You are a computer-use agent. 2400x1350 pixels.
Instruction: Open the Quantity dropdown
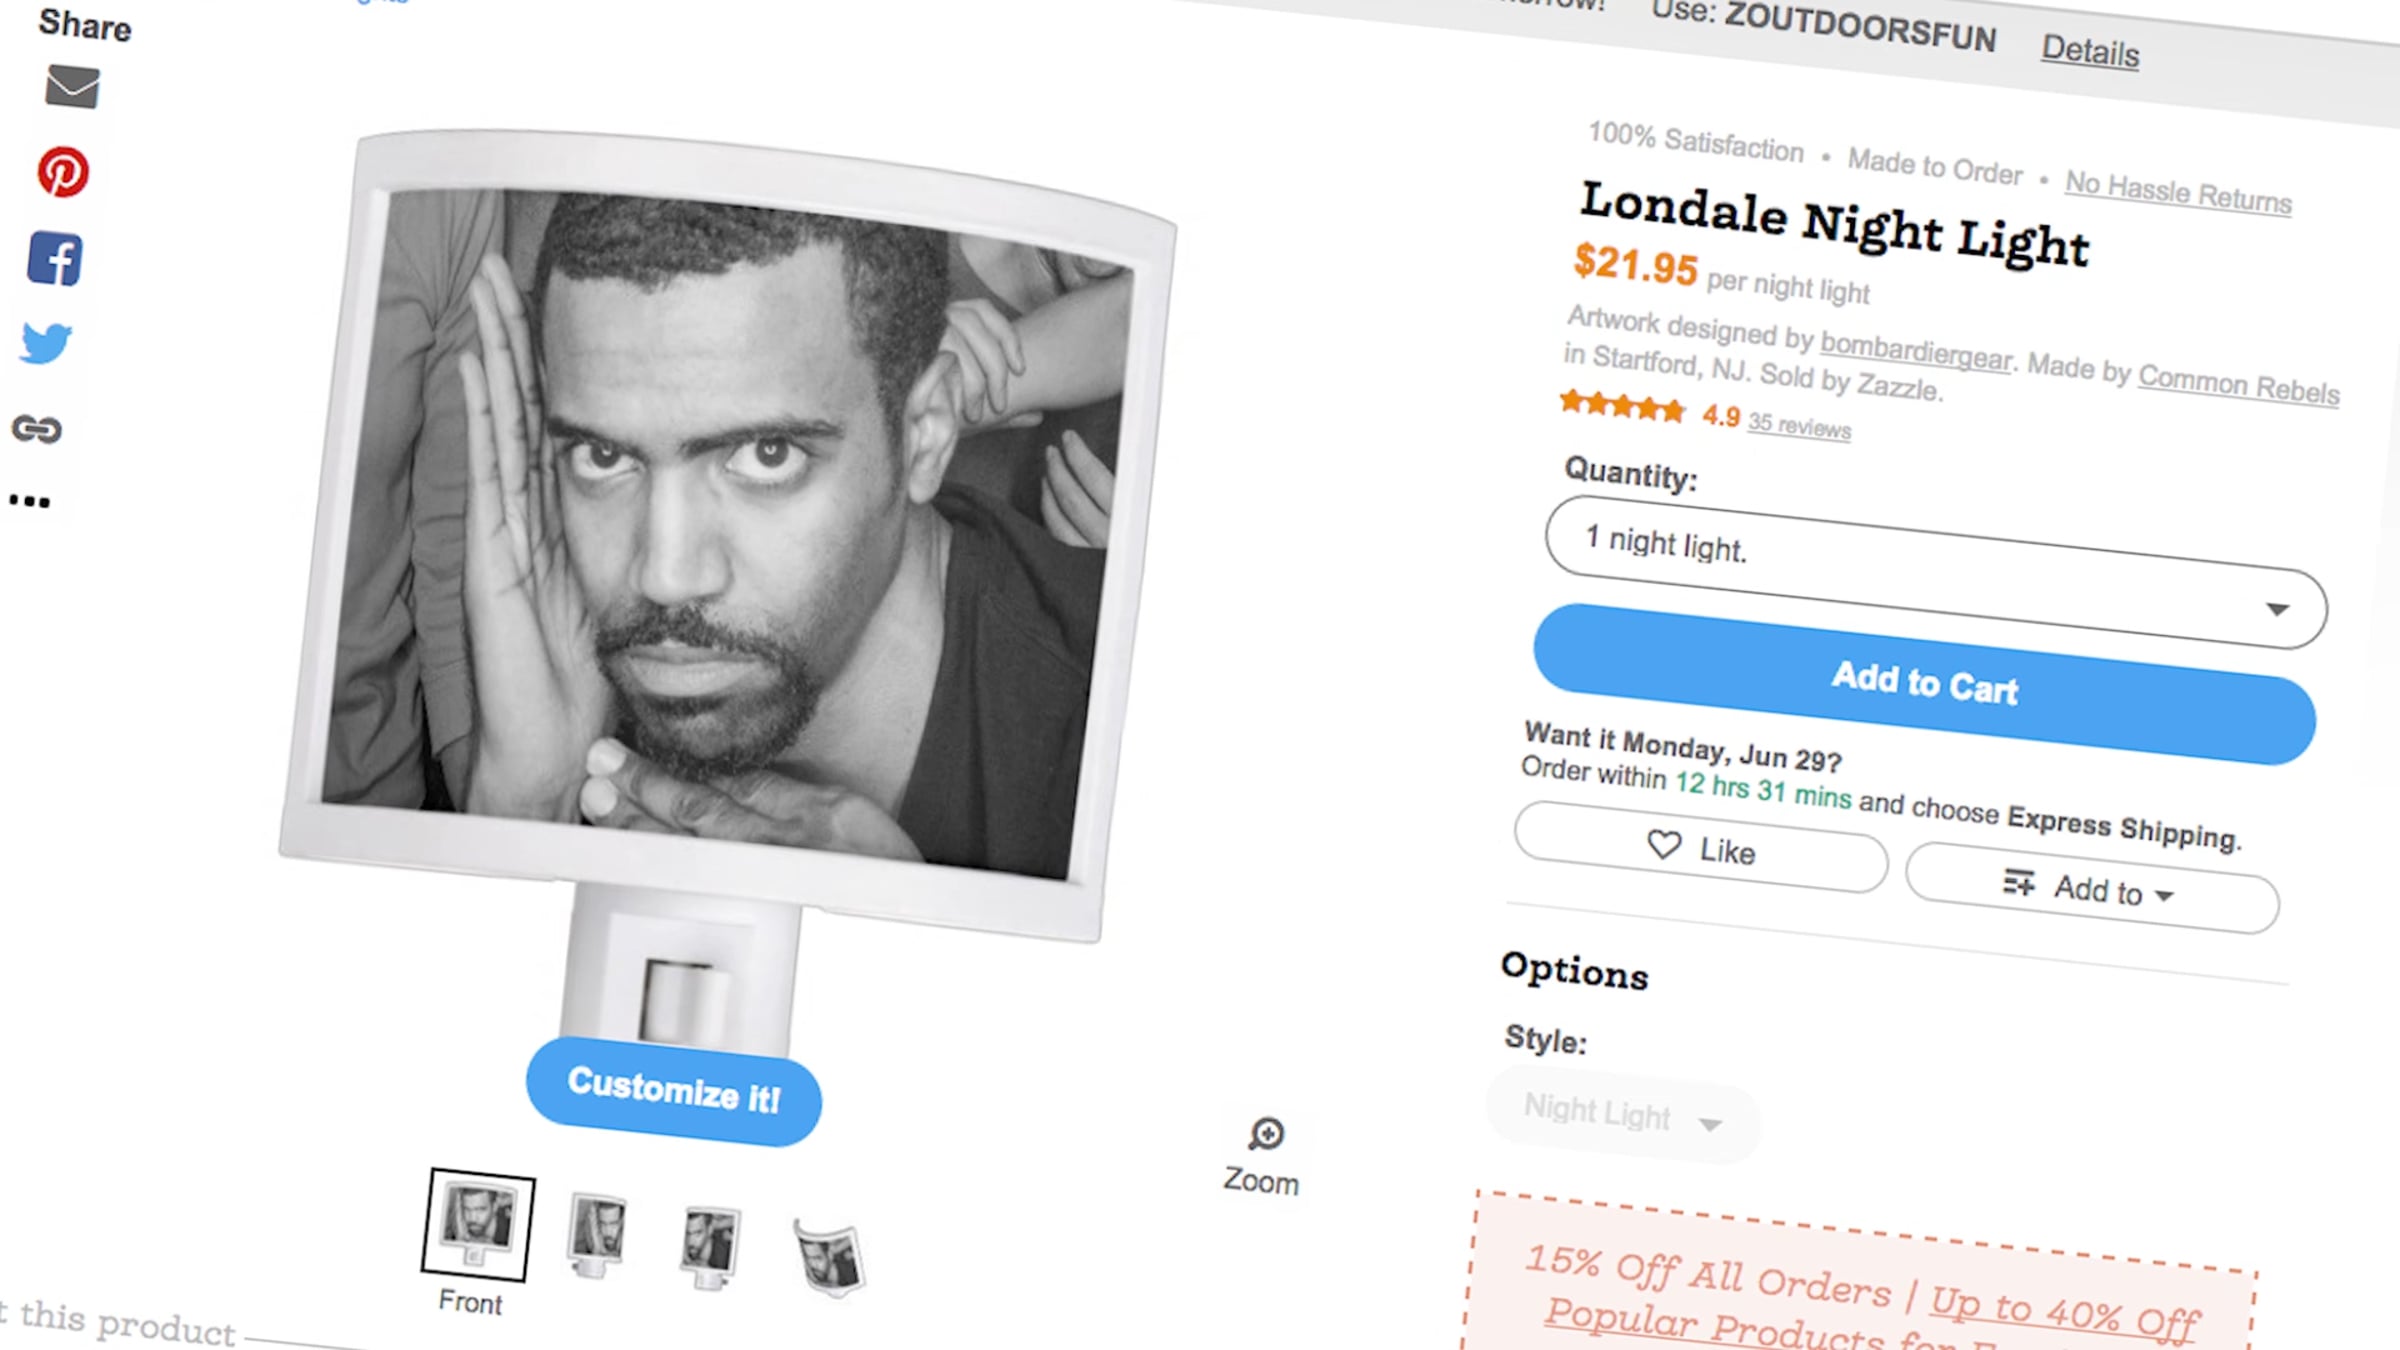[1935, 578]
